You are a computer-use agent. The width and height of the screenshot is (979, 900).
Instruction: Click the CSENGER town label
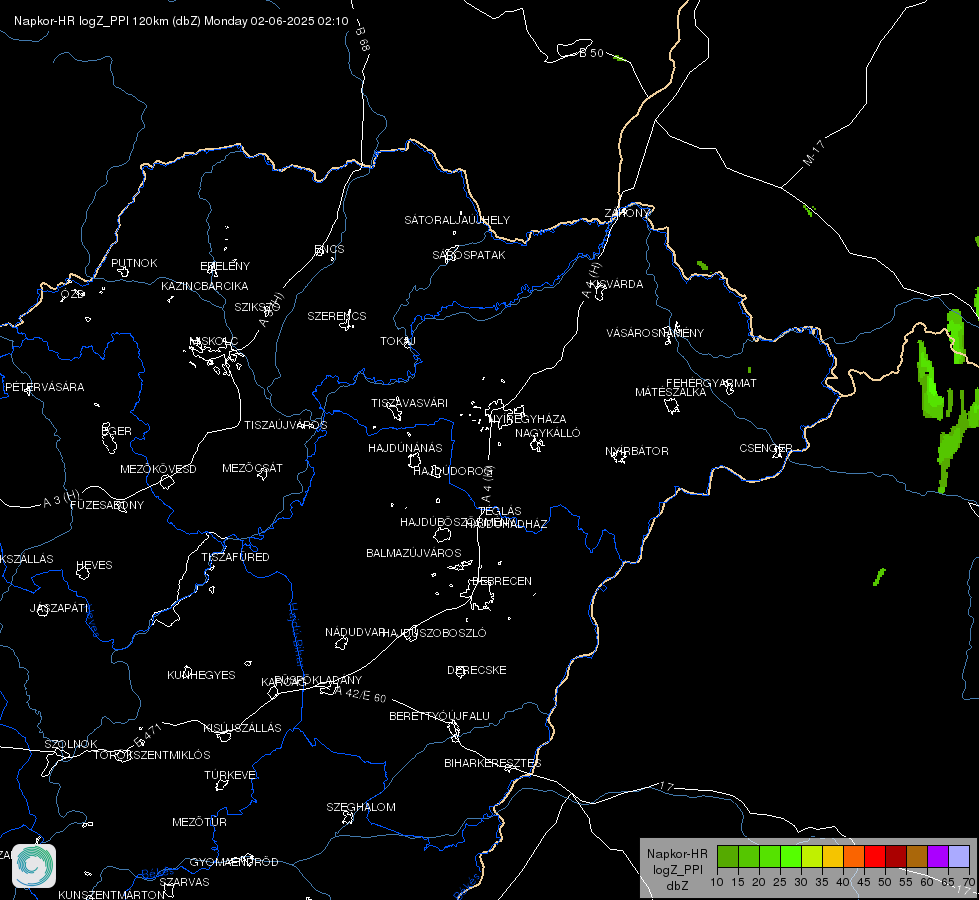pos(765,448)
